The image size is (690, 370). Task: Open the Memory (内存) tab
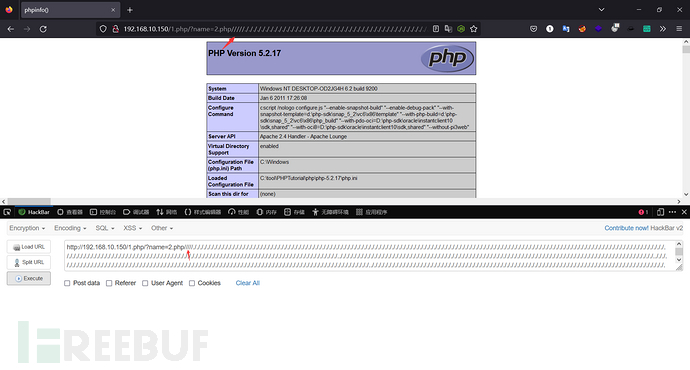coord(267,212)
